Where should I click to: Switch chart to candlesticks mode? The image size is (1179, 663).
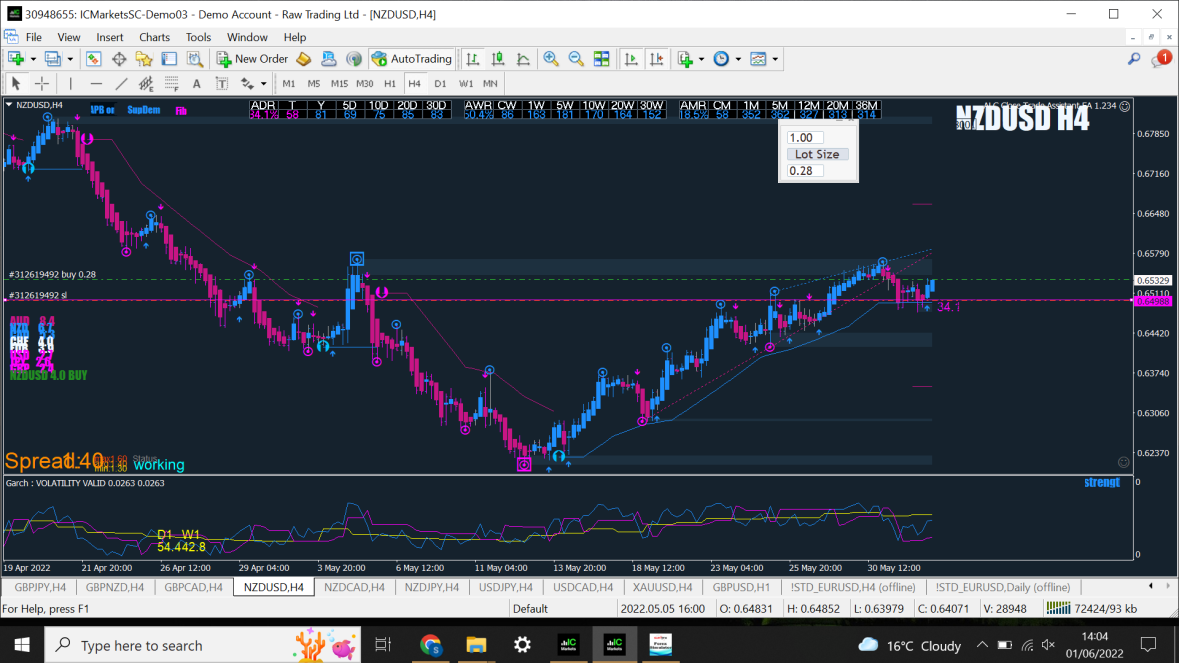coord(498,59)
